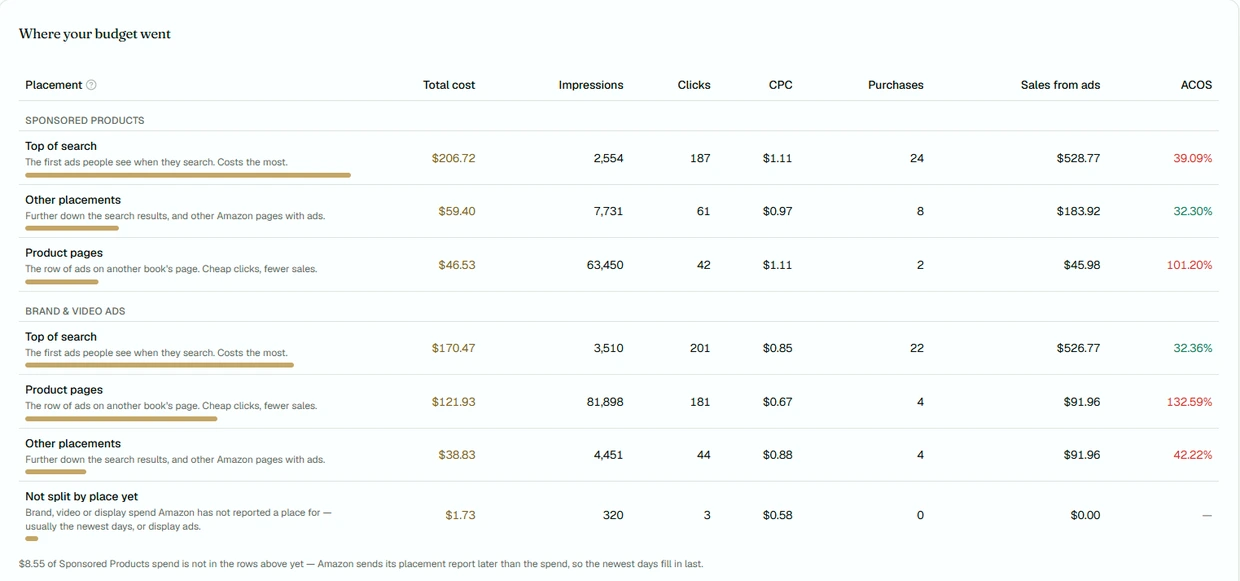This screenshot has height=581, width=1240.
Task: Click the 187 clicks value
Action: click(700, 158)
